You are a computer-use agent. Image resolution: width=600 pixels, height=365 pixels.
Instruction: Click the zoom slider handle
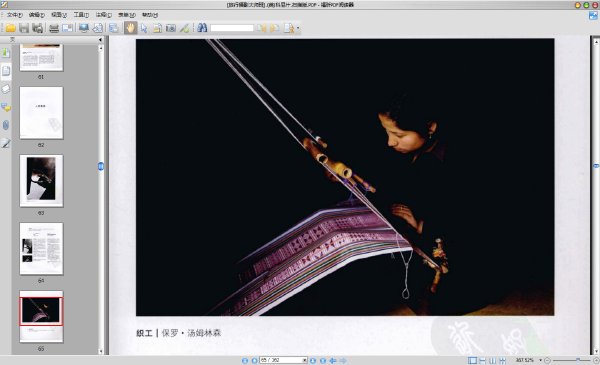[578, 360]
